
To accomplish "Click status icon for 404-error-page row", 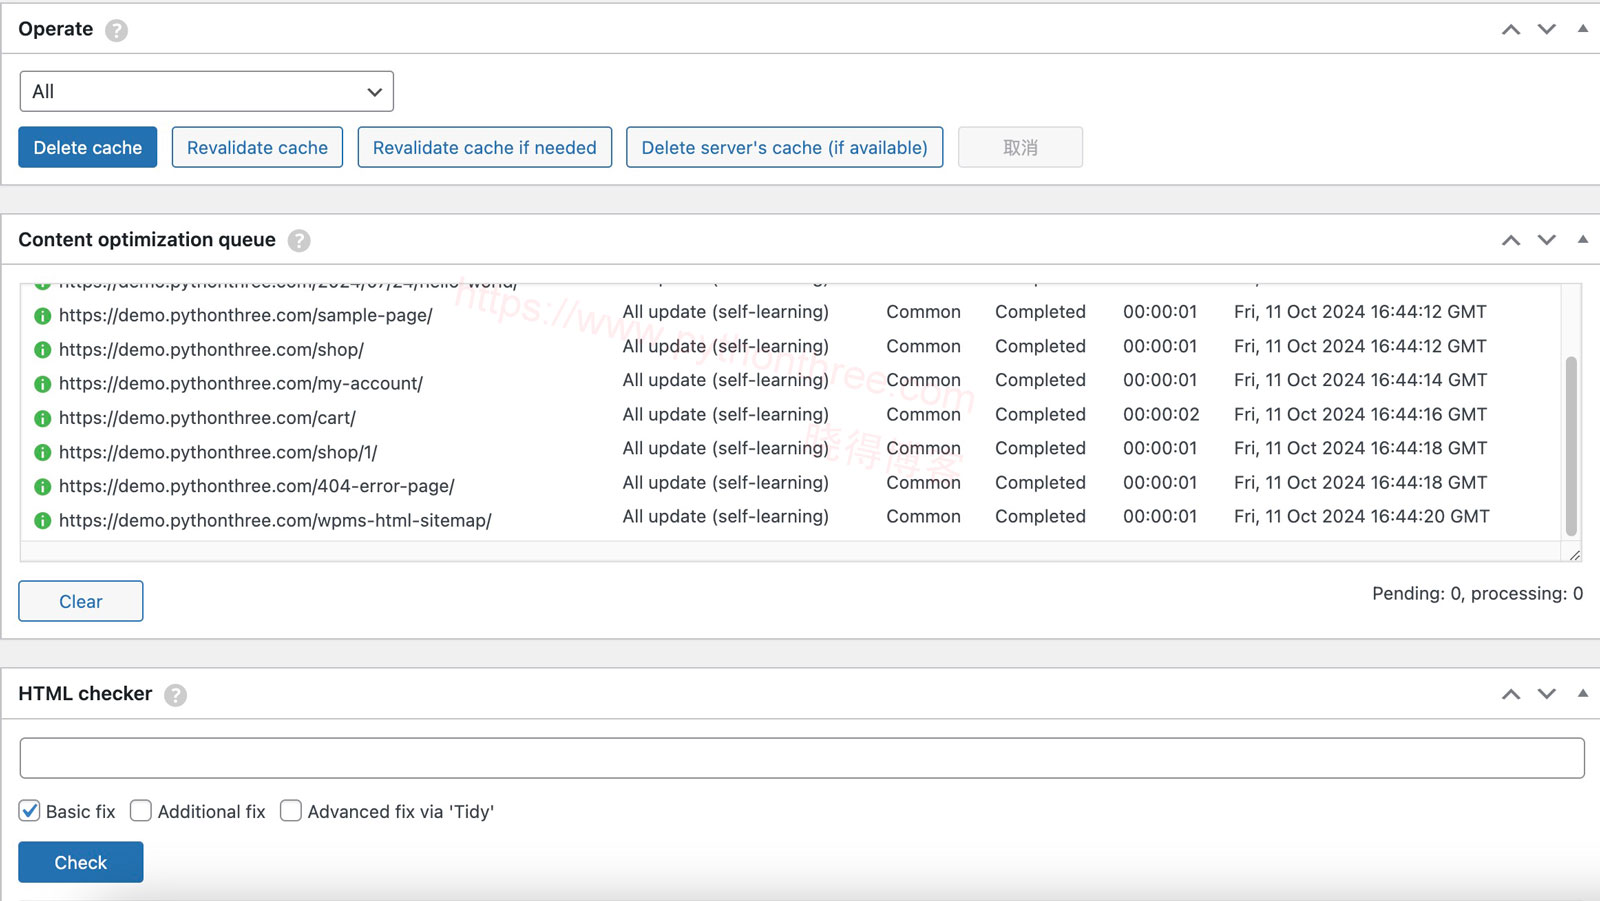I will click(x=42, y=487).
